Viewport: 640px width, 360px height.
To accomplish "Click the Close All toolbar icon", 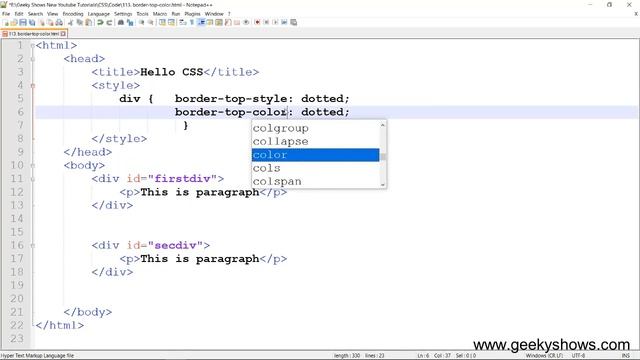I will click(50, 22).
